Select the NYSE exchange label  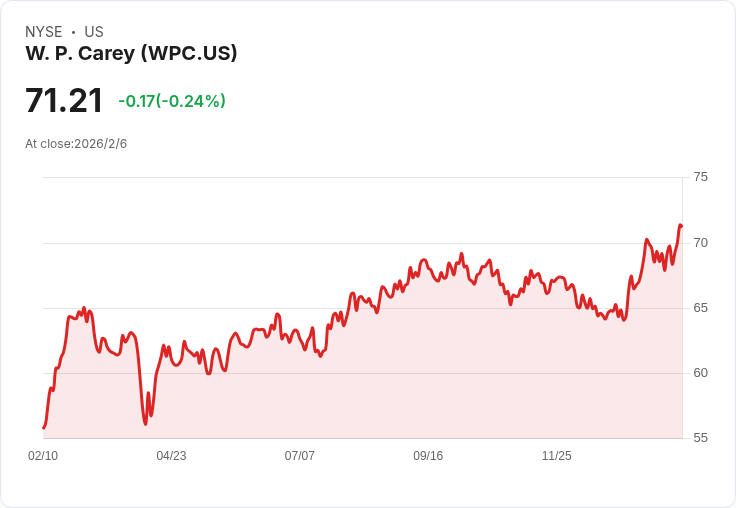[x=44, y=32]
